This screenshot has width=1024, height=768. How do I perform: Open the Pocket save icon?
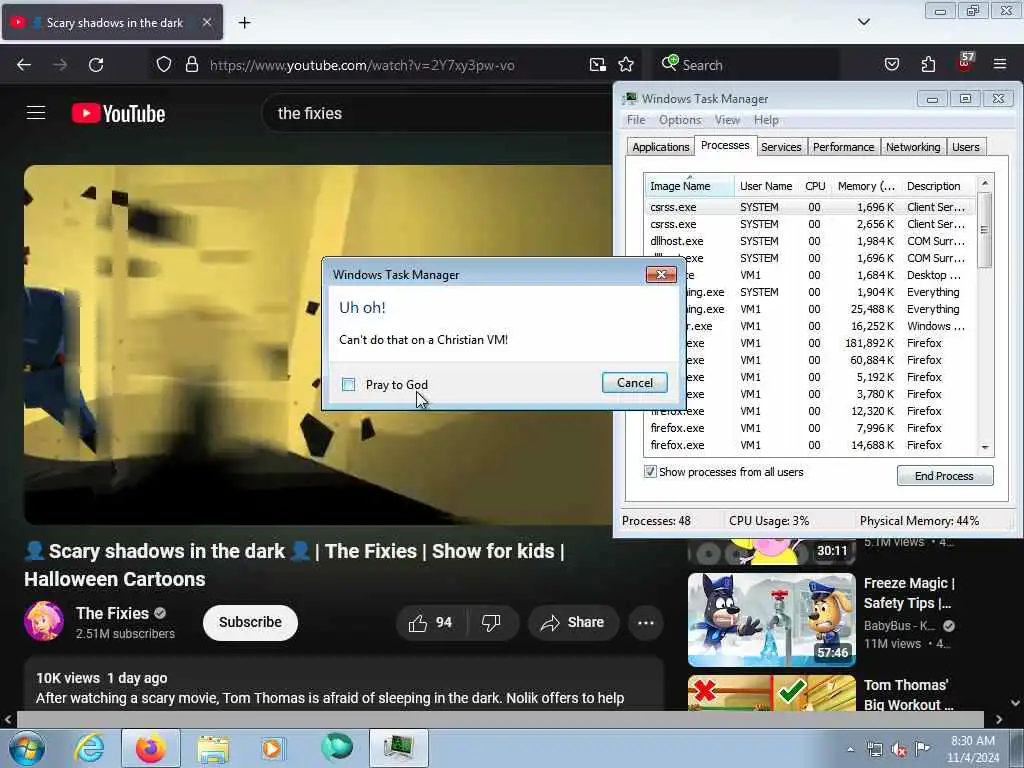[891, 65]
